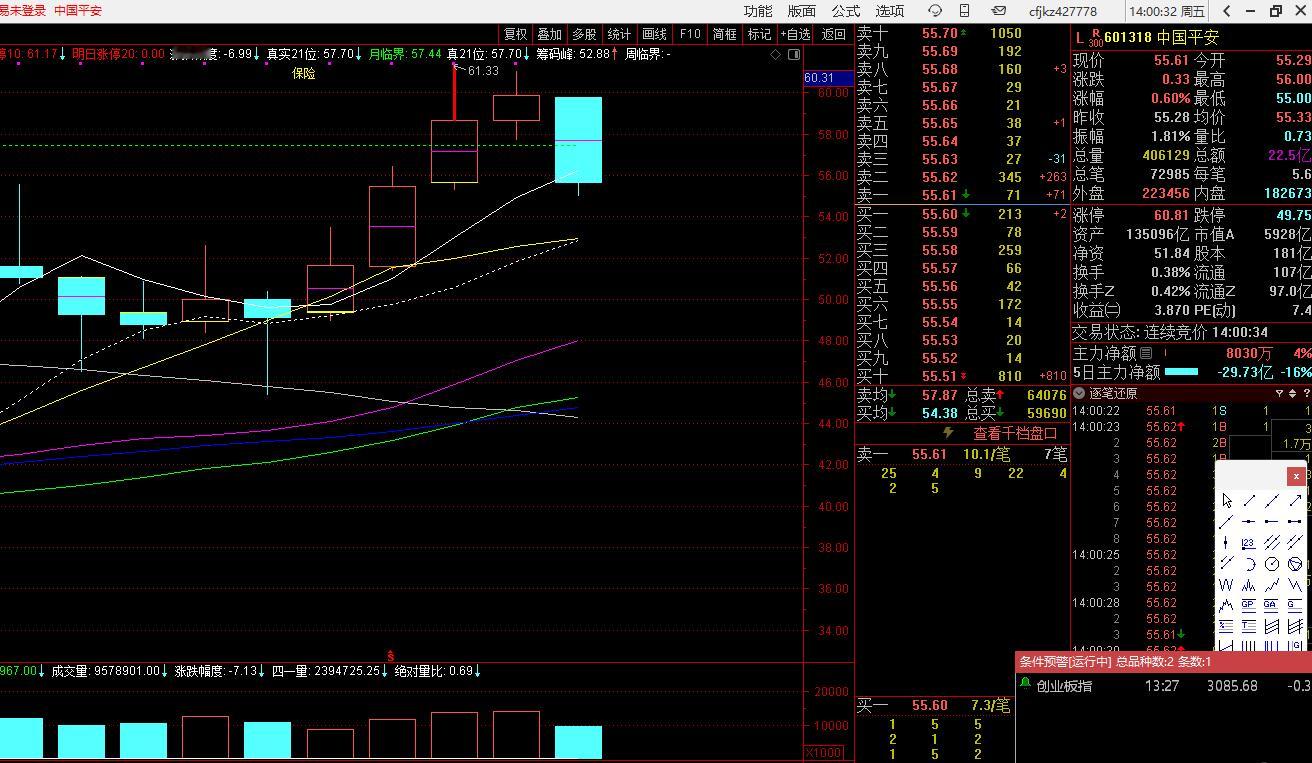Click the filter icon in 逐笔还原 header
Image resolution: width=1312 pixels, height=763 pixels.
[x=1278, y=394]
